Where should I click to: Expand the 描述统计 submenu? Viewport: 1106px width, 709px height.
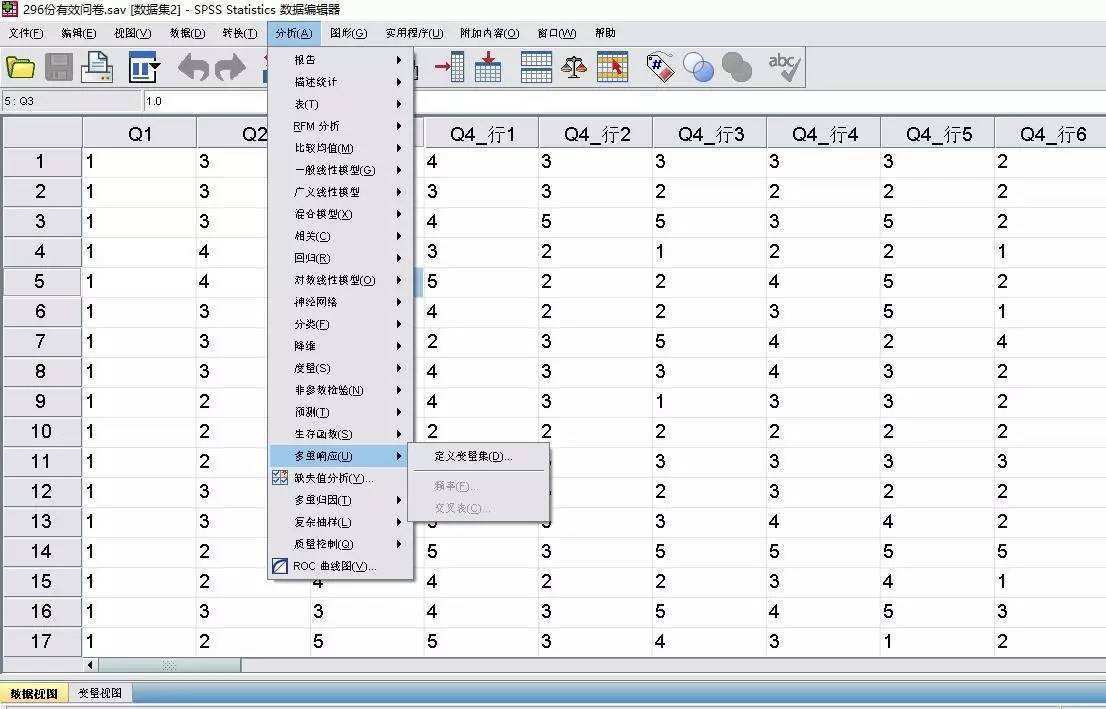(340, 82)
